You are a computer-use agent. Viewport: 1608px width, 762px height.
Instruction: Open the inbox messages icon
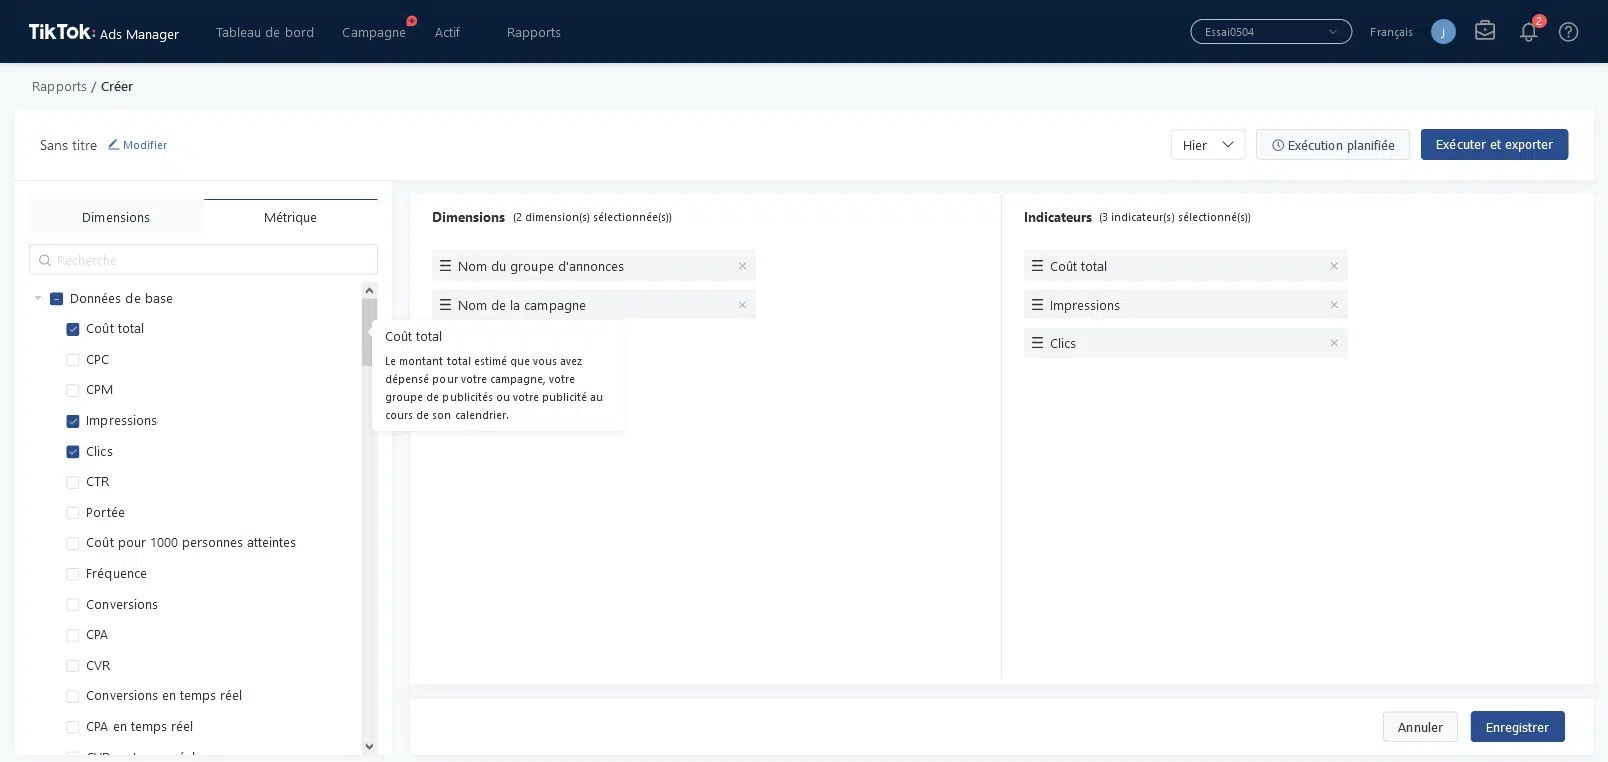(x=1485, y=31)
